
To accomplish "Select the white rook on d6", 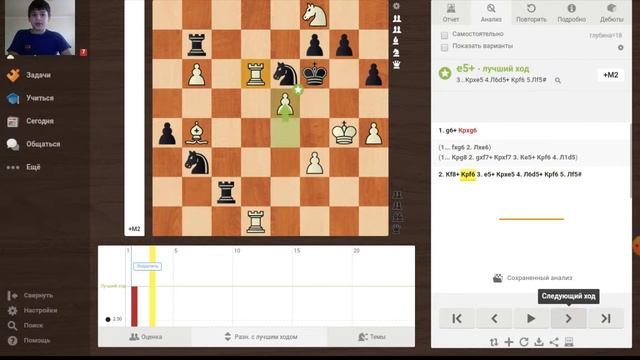I will 256,74.
